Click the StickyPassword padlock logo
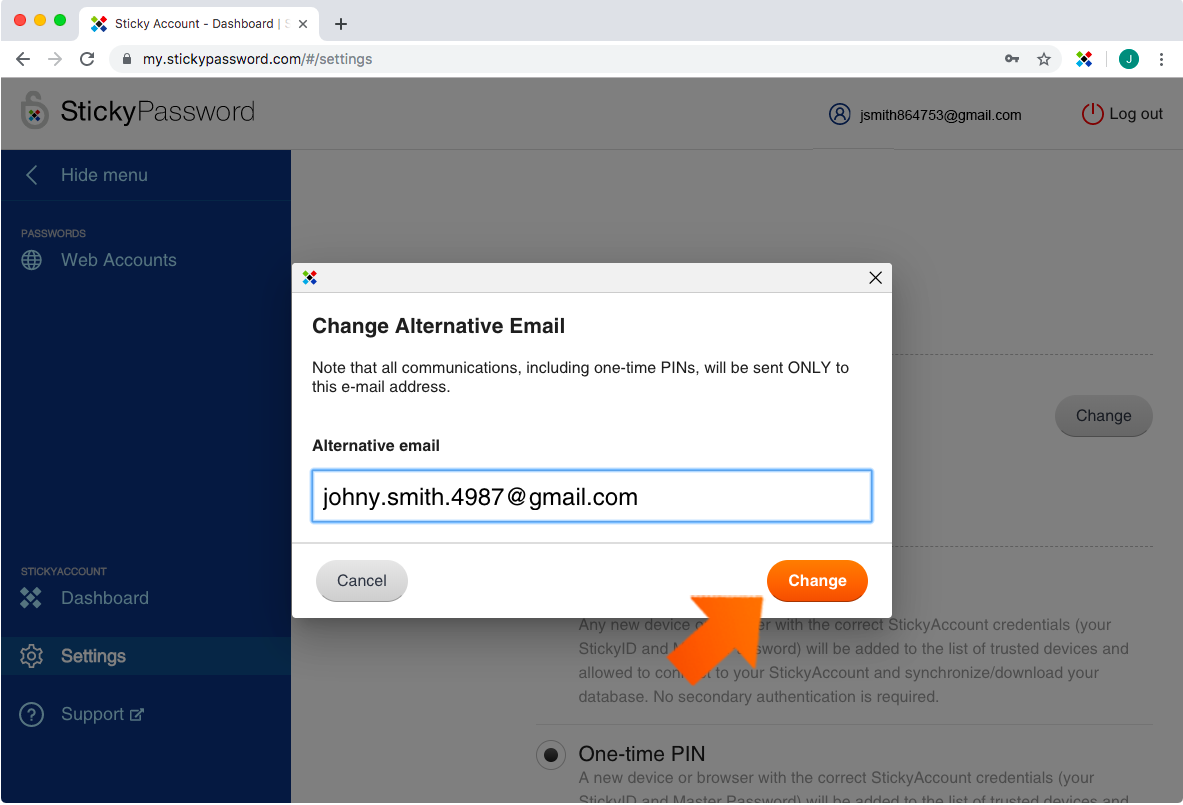The image size is (1183, 805). tap(35, 111)
